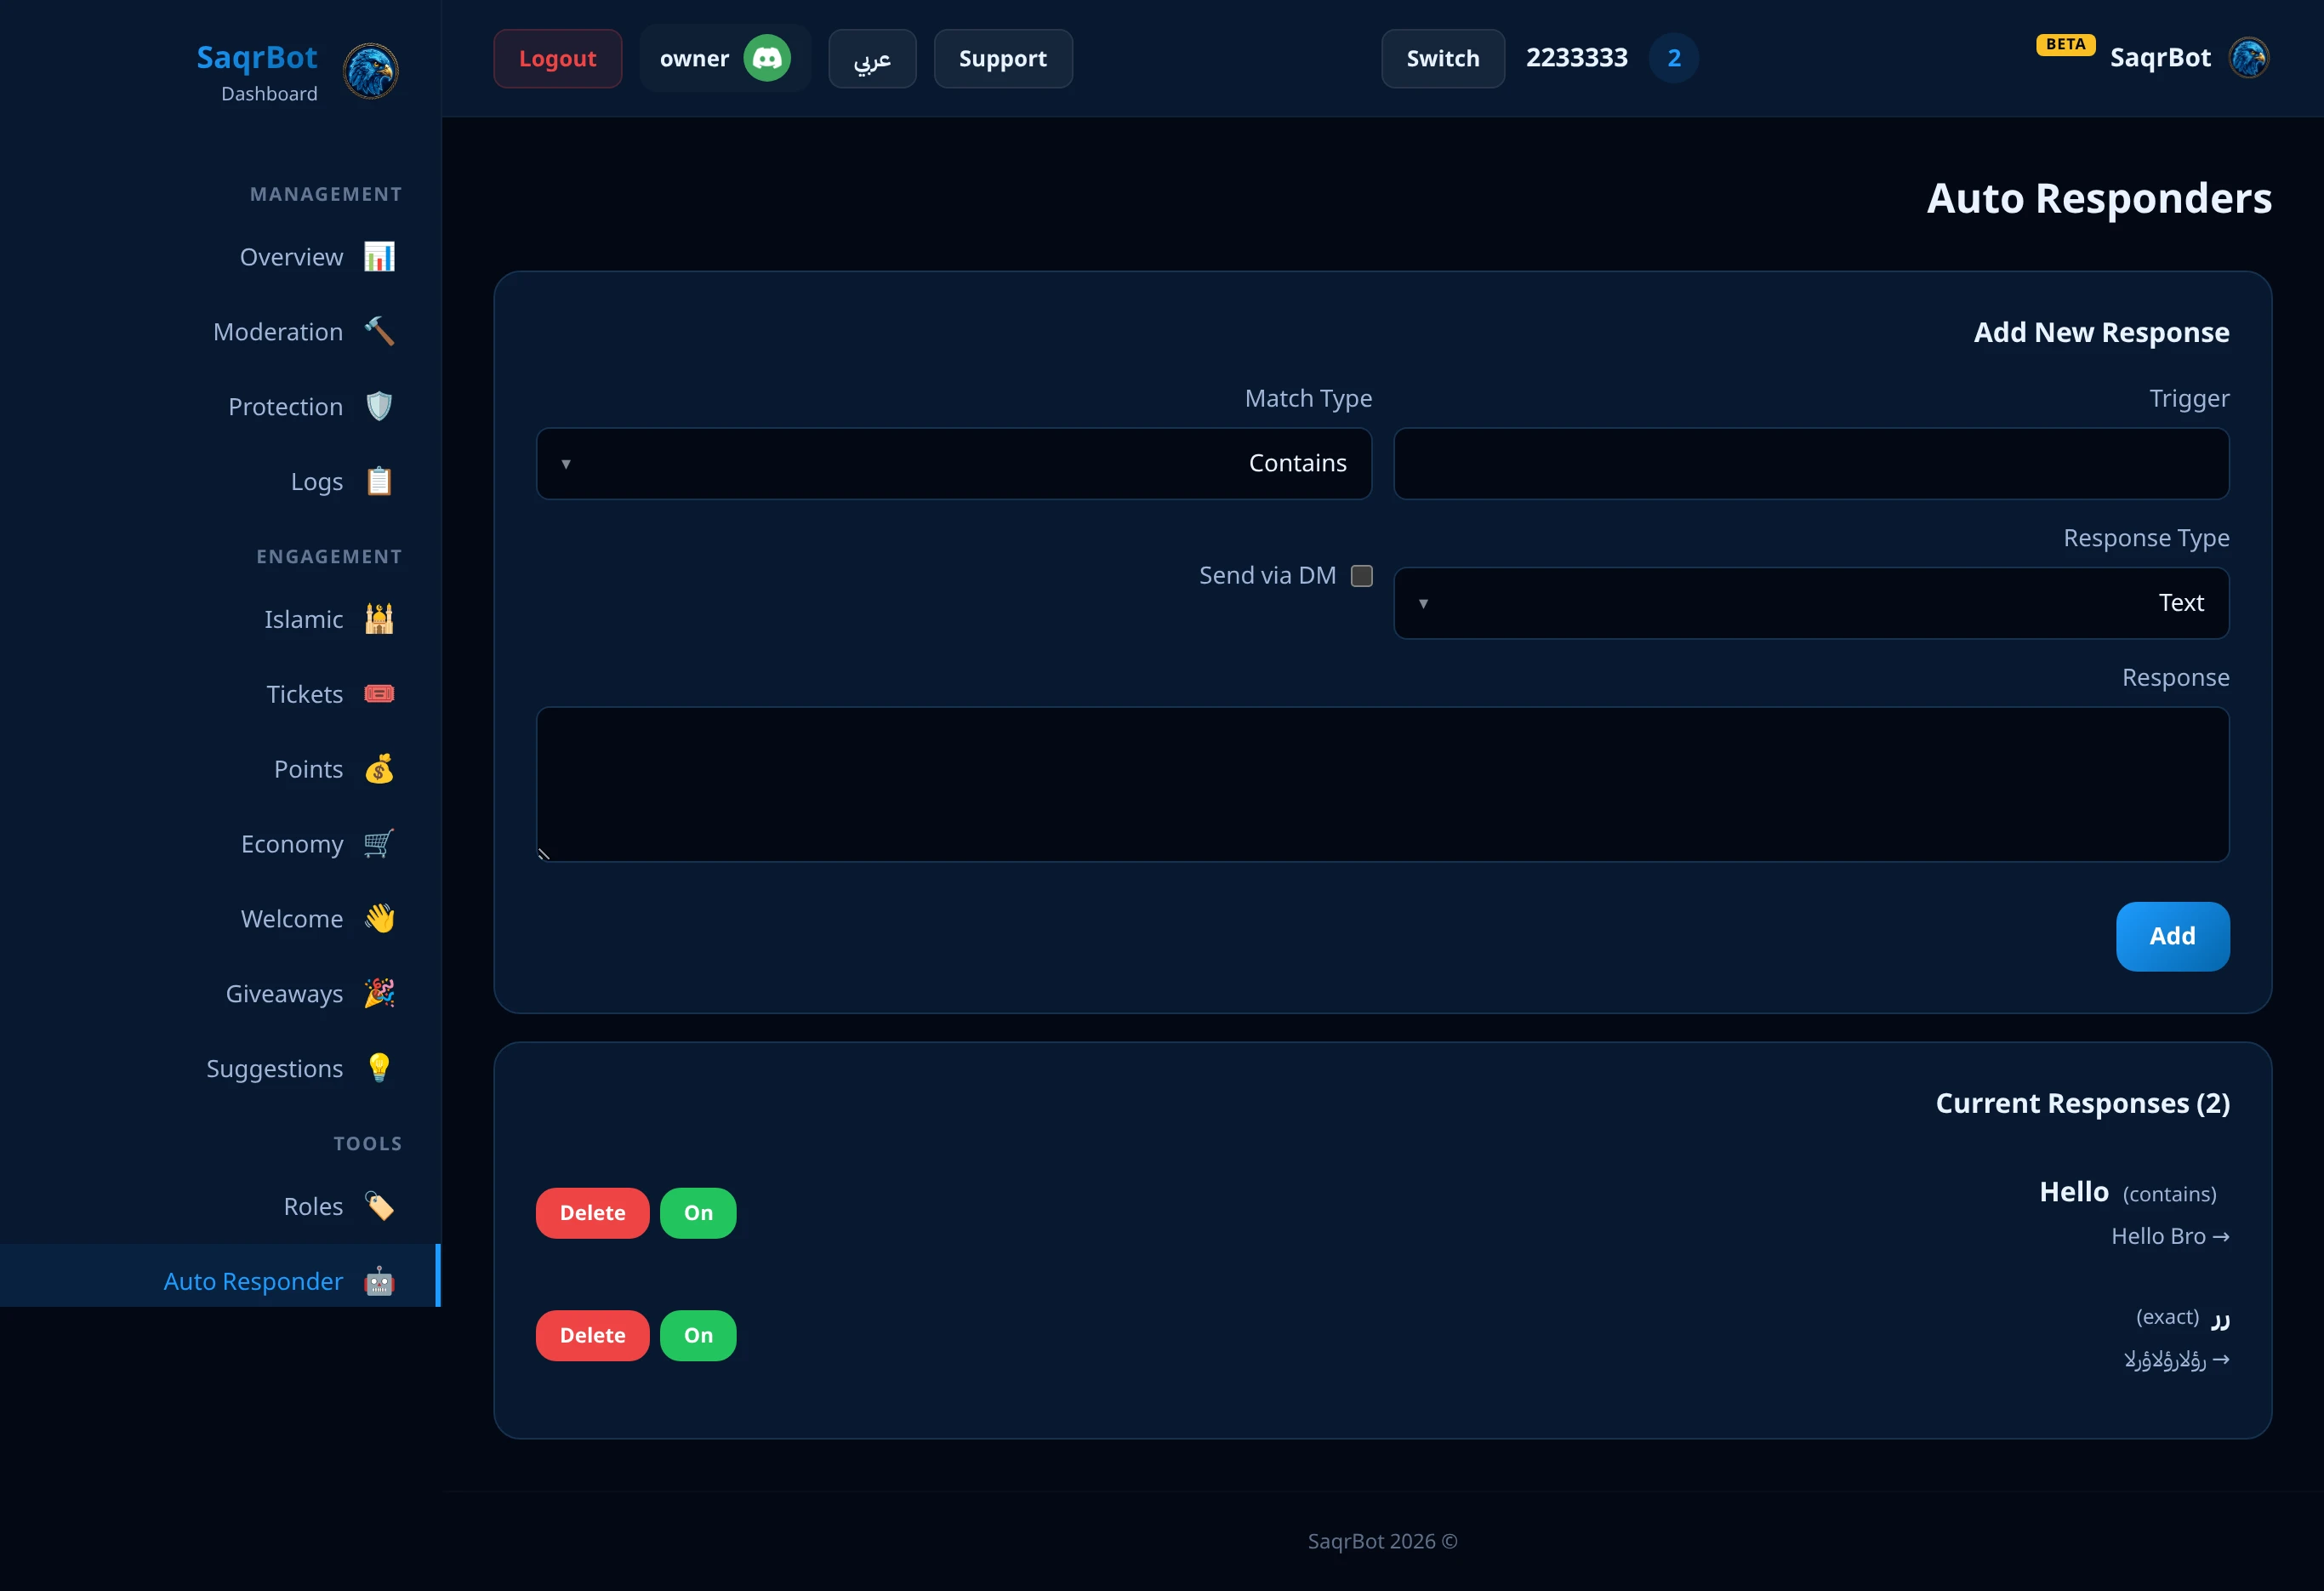Screen dimensions: 2324x1591
Task: Click the SaqrBot name at top right
Action: point(2160,58)
